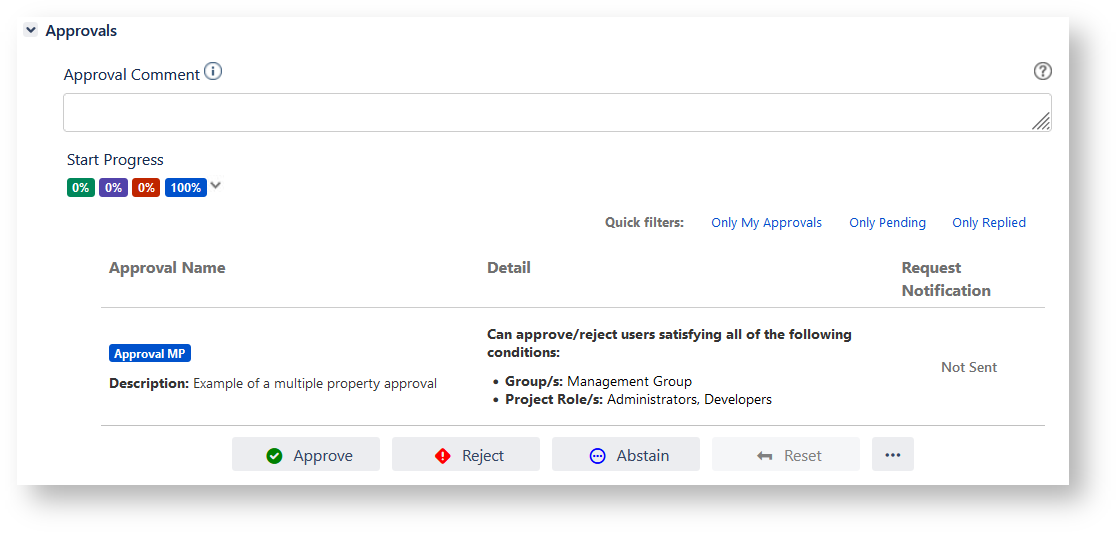Click the Approval Comment info icon
This screenshot has height=533, width=1117.
pos(213,72)
